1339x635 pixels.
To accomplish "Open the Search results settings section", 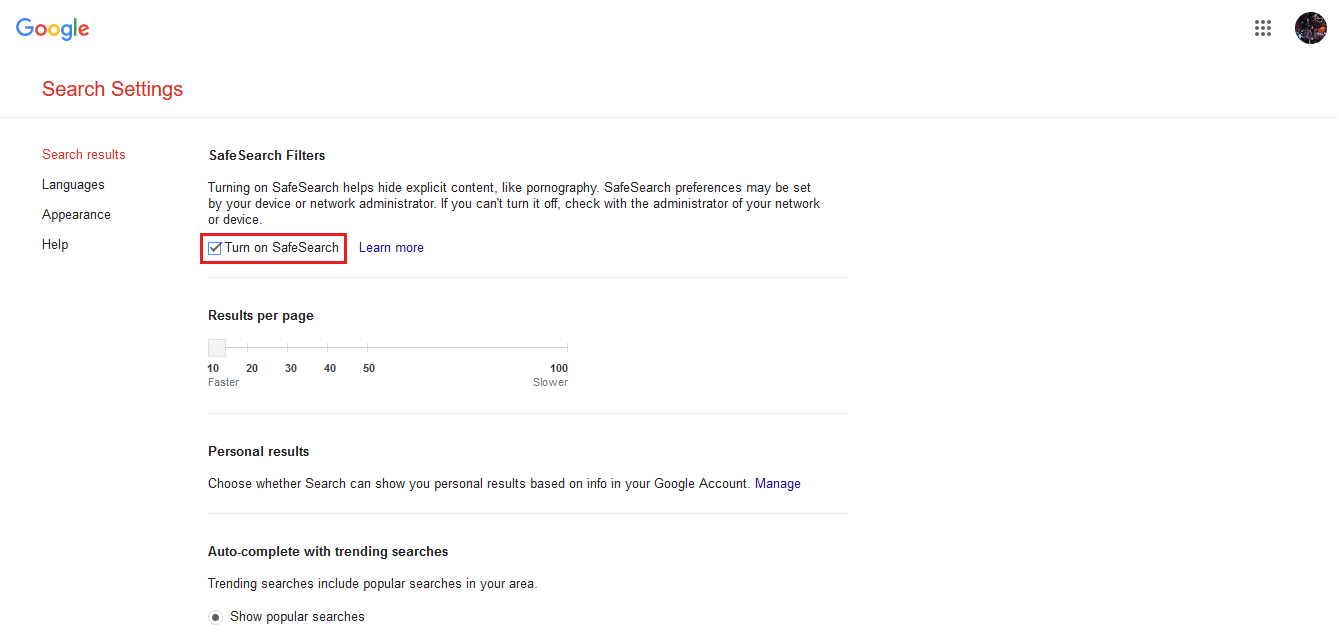I will 84,155.
